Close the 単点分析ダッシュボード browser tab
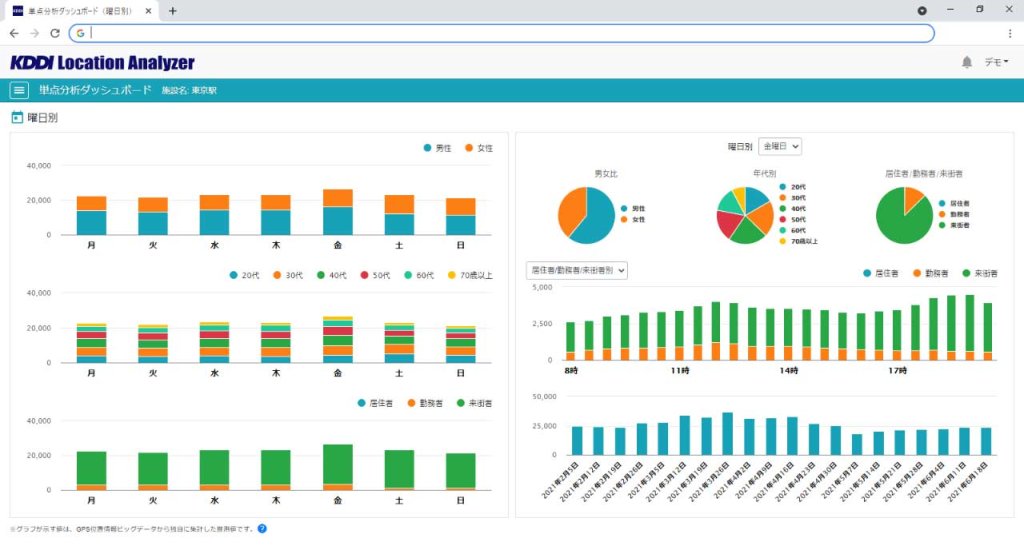This screenshot has height=550, width=1024. (x=150, y=11)
